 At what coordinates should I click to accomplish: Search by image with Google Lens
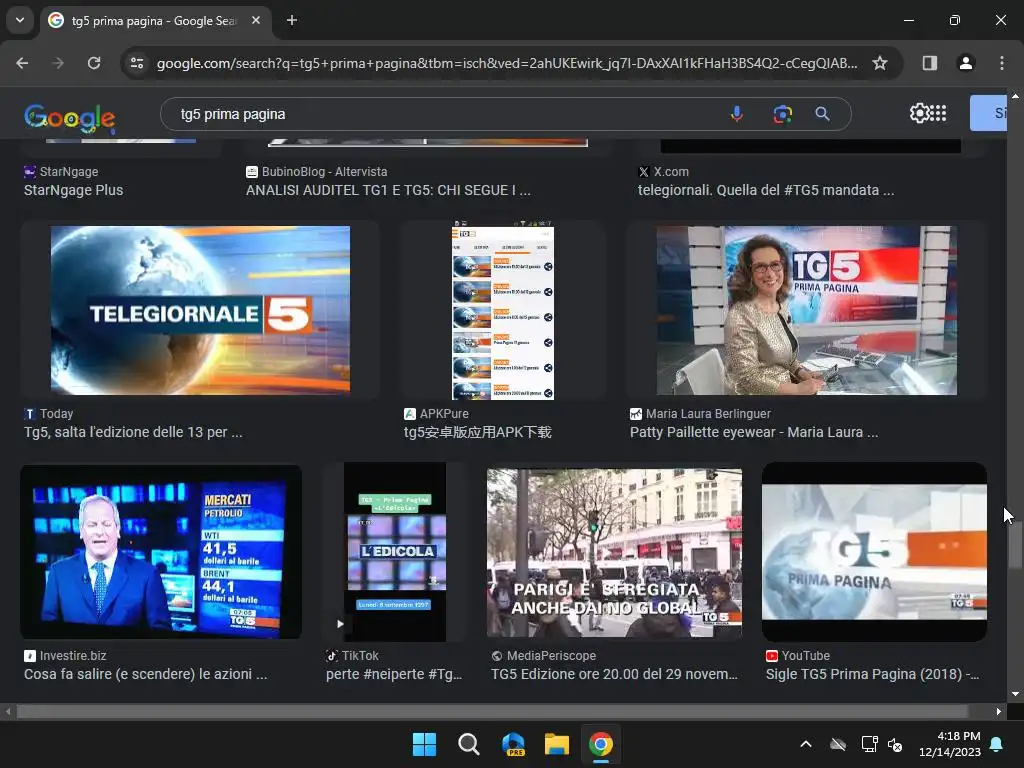tap(782, 114)
